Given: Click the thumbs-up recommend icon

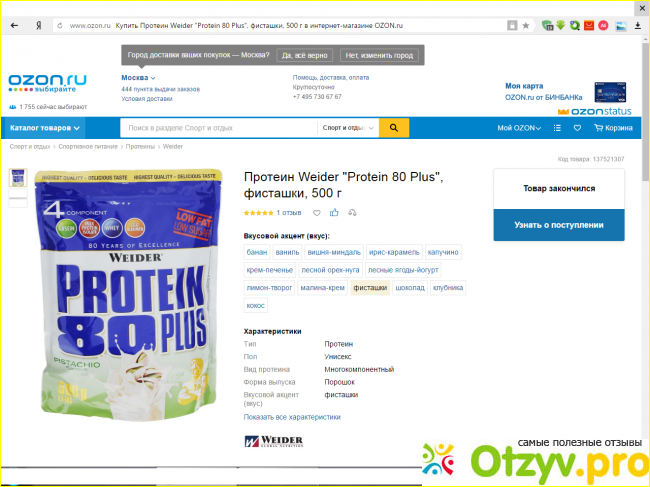Looking at the screenshot, I should [x=334, y=213].
